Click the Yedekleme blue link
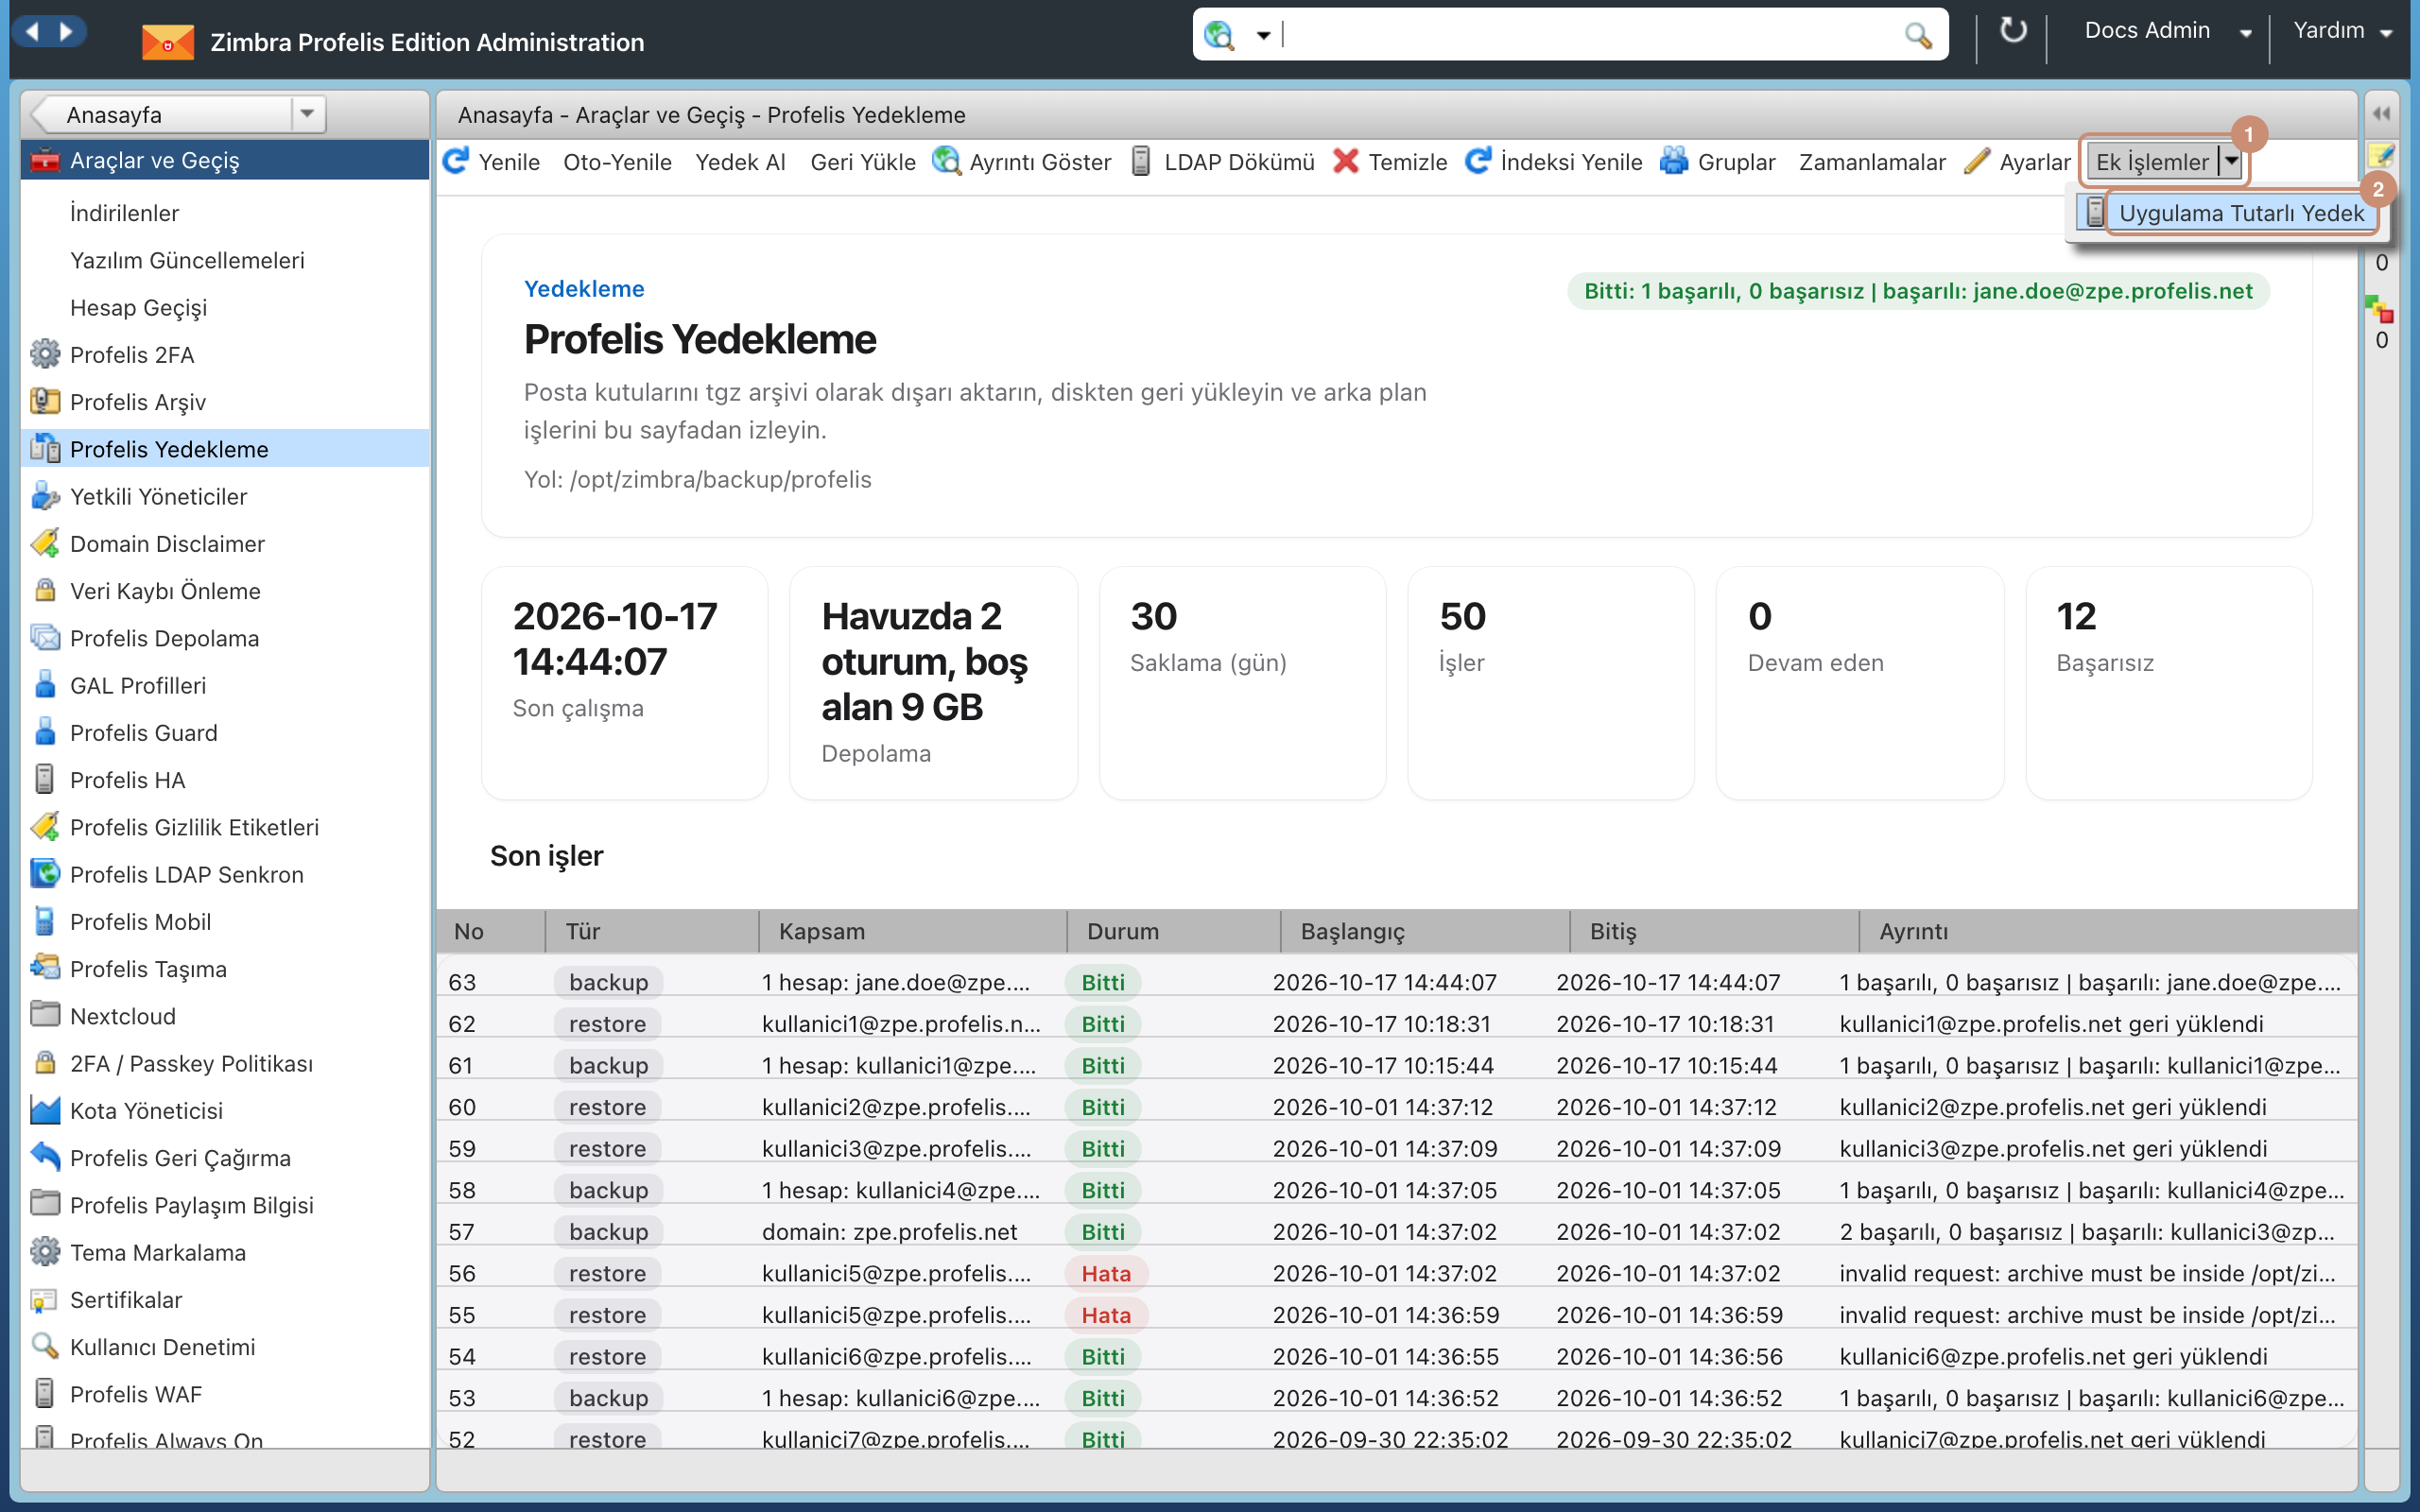The width and height of the screenshot is (2420, 1512). click(x=584, y=289)
